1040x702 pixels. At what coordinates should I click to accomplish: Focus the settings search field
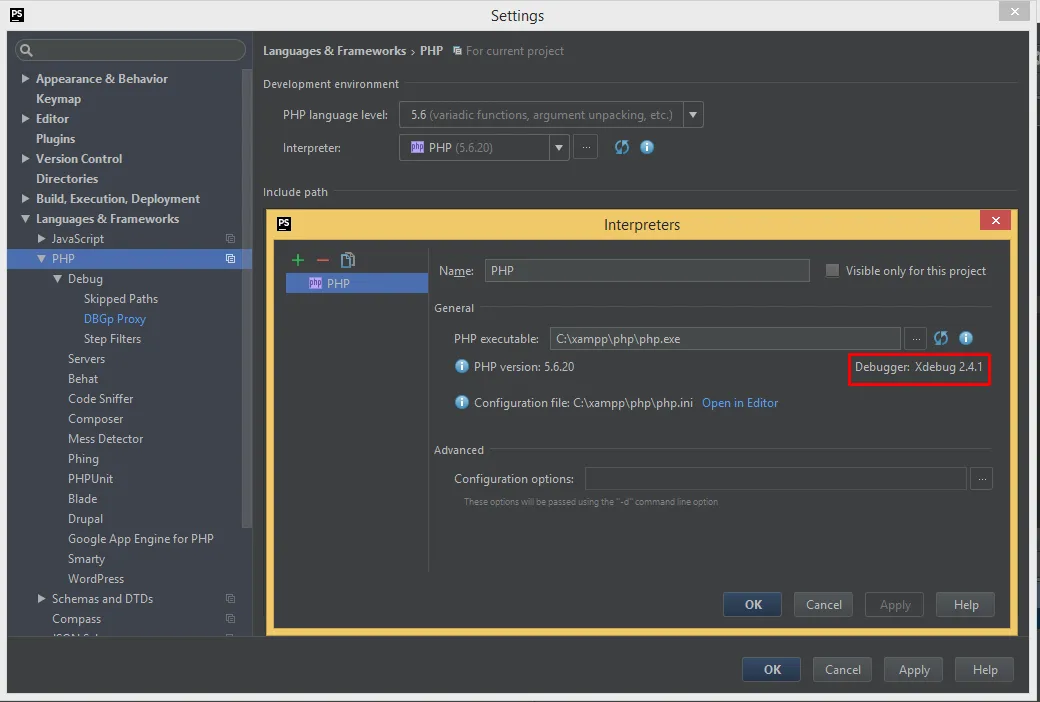point(131,50)
